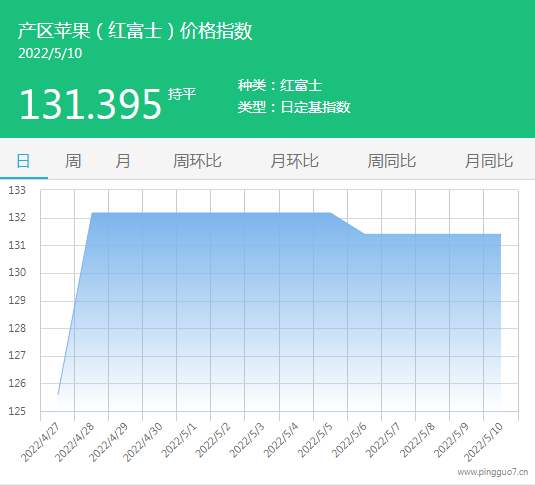Switch to the 月环比 tab

point(294,161)
